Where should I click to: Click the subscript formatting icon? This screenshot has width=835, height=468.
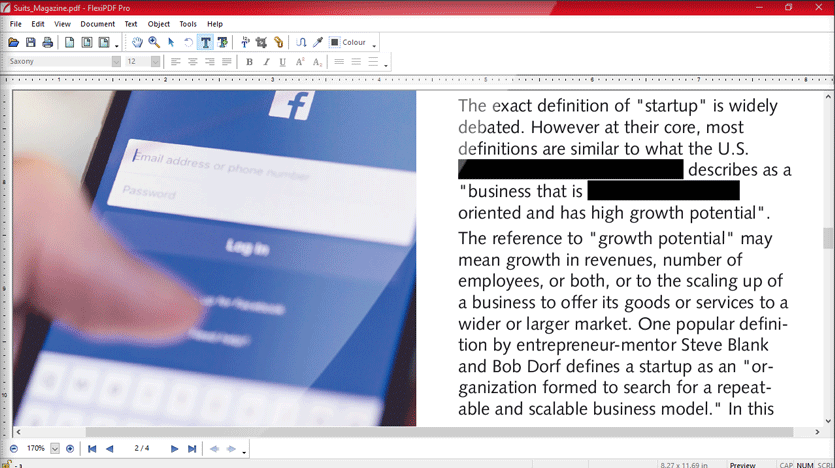coord(317,62)
